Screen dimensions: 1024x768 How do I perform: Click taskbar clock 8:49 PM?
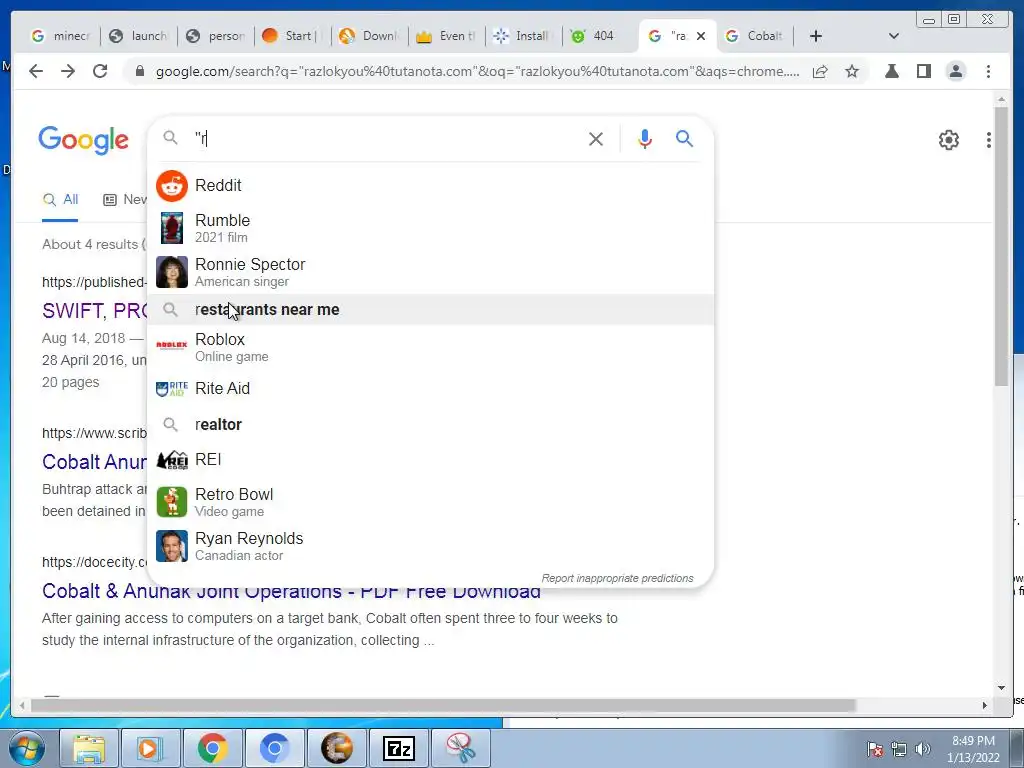coord(973,749)
